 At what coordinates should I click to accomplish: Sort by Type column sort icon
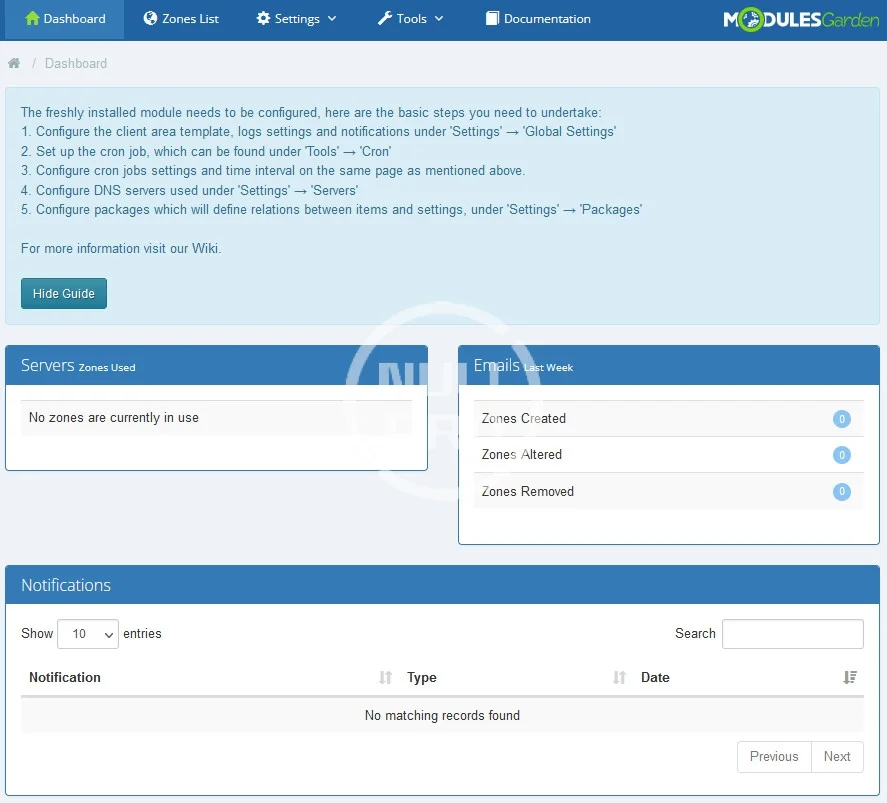point(619,678)
